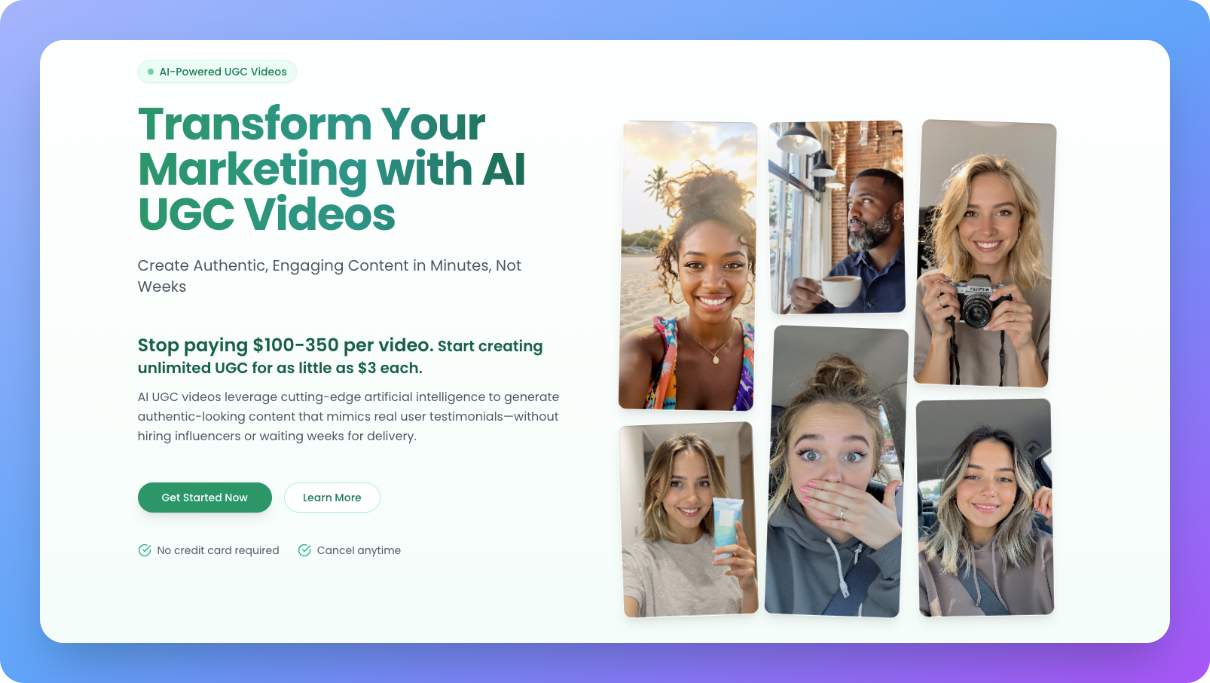Select the Create Authentic, Engaging Content subheading

coord(330,275)
